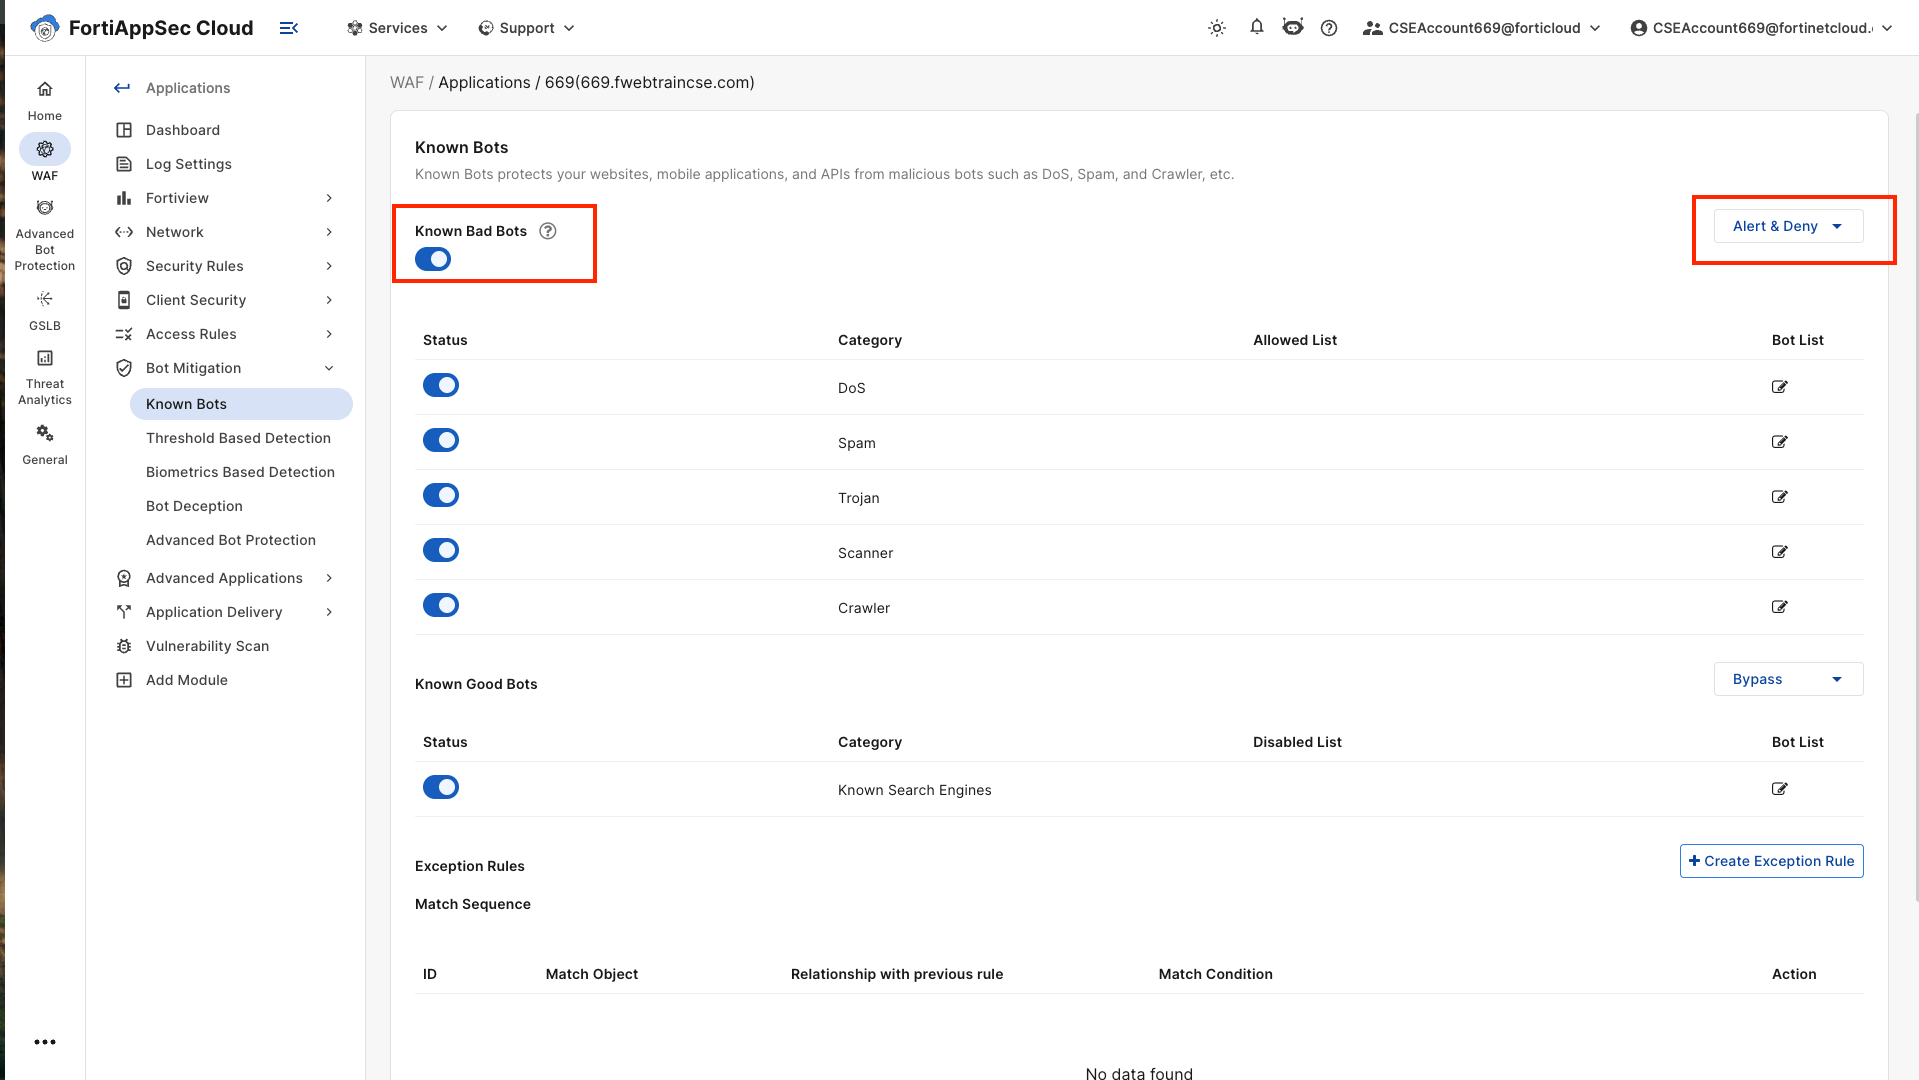Viewport: 1919px width, 1080px height.
Task: Expand the Advanced Applications submenu
Action: (x=329, y=578)
